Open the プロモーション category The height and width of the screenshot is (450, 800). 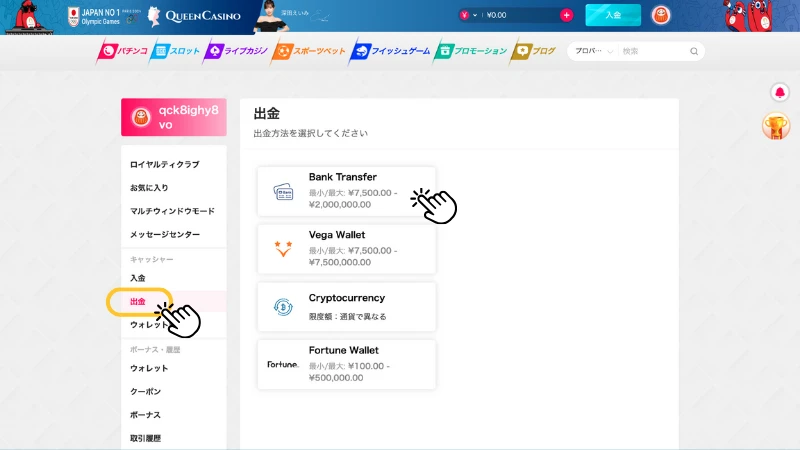pyautogui.click(x=471, y=51)
